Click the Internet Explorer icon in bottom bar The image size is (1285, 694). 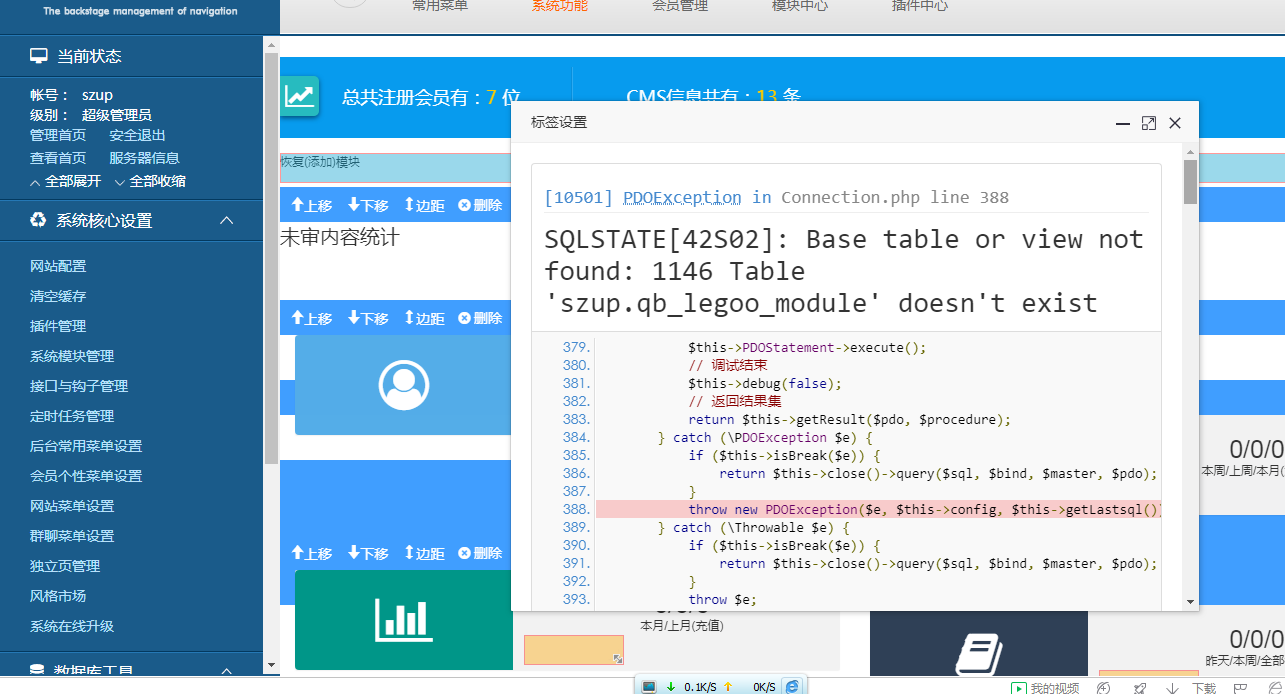[x=792, y=686]
